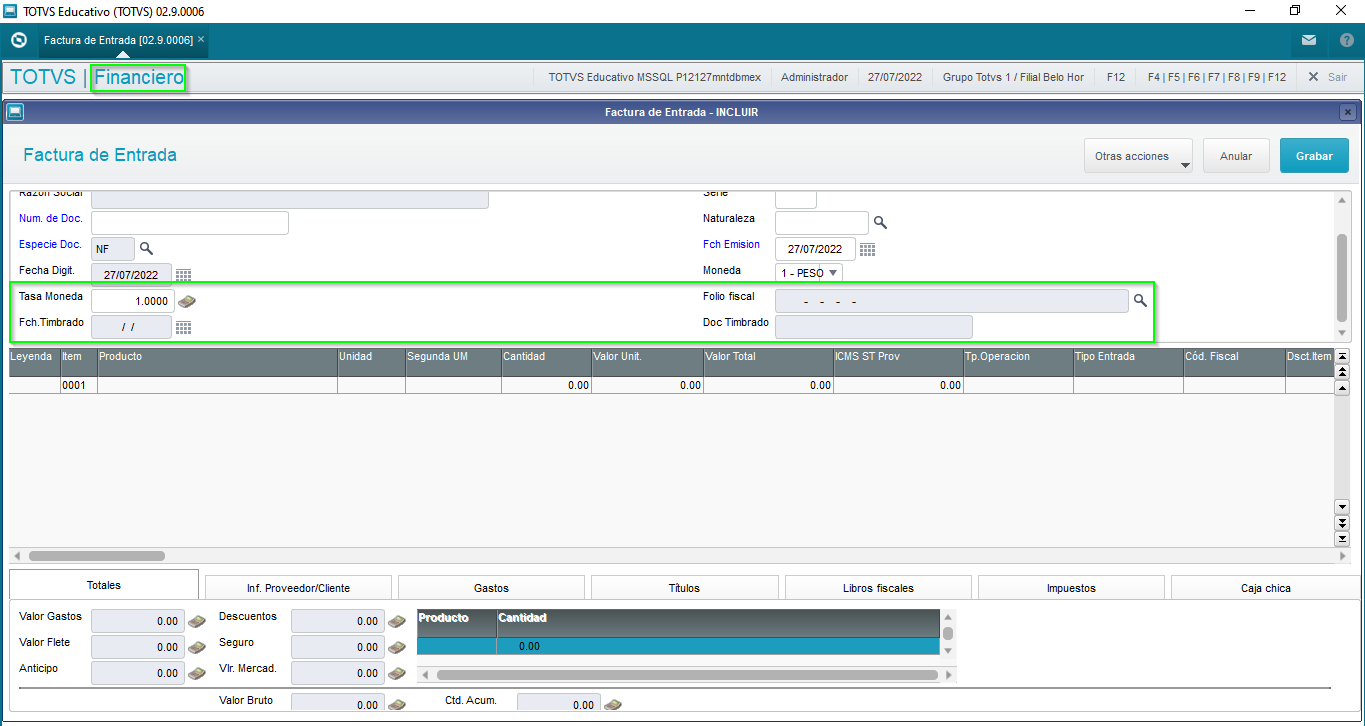The width and height of the screenshot is (1365, 726).
Task: Click the left arrow of items grid horizontal scrollbar
Action: tap(16, 556)
